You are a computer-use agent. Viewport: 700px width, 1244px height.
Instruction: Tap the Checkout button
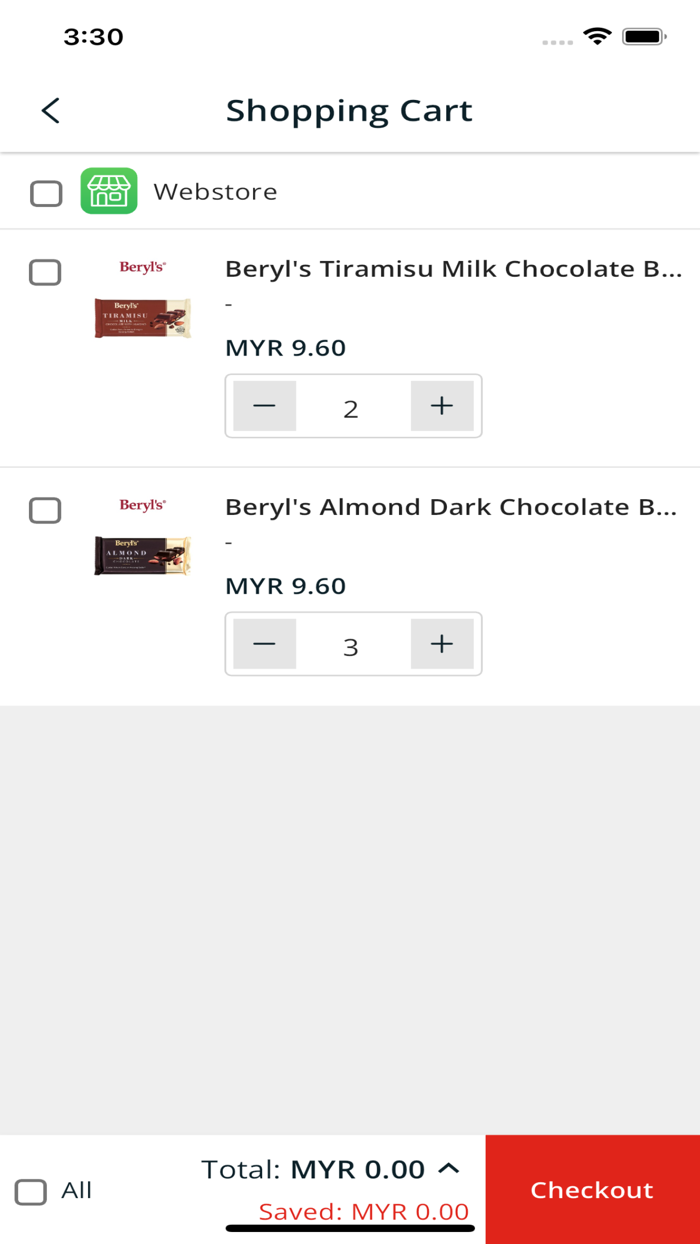(592, 1189)
